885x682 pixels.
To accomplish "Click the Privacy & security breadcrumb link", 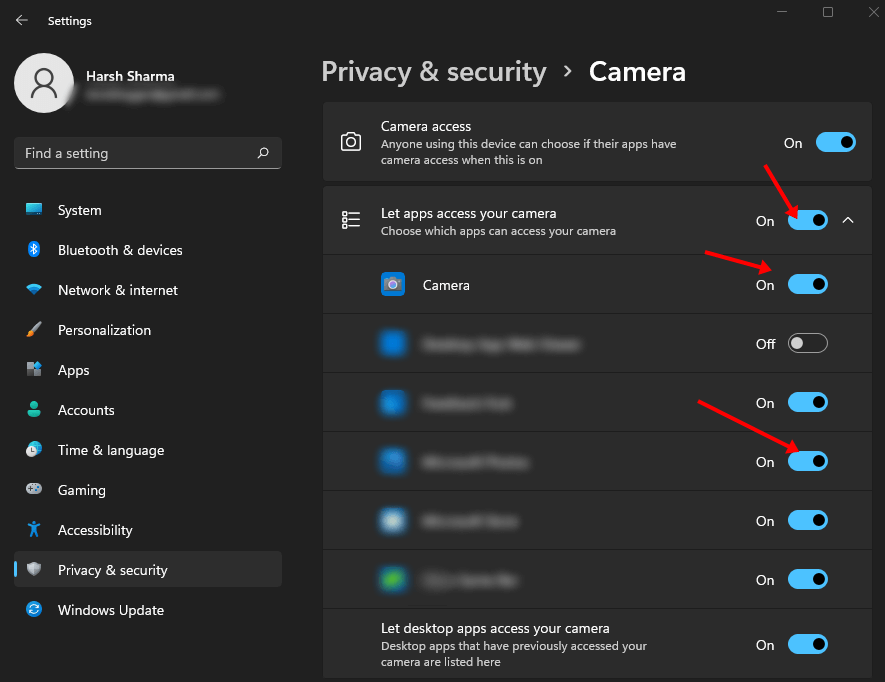I will 434,72.
